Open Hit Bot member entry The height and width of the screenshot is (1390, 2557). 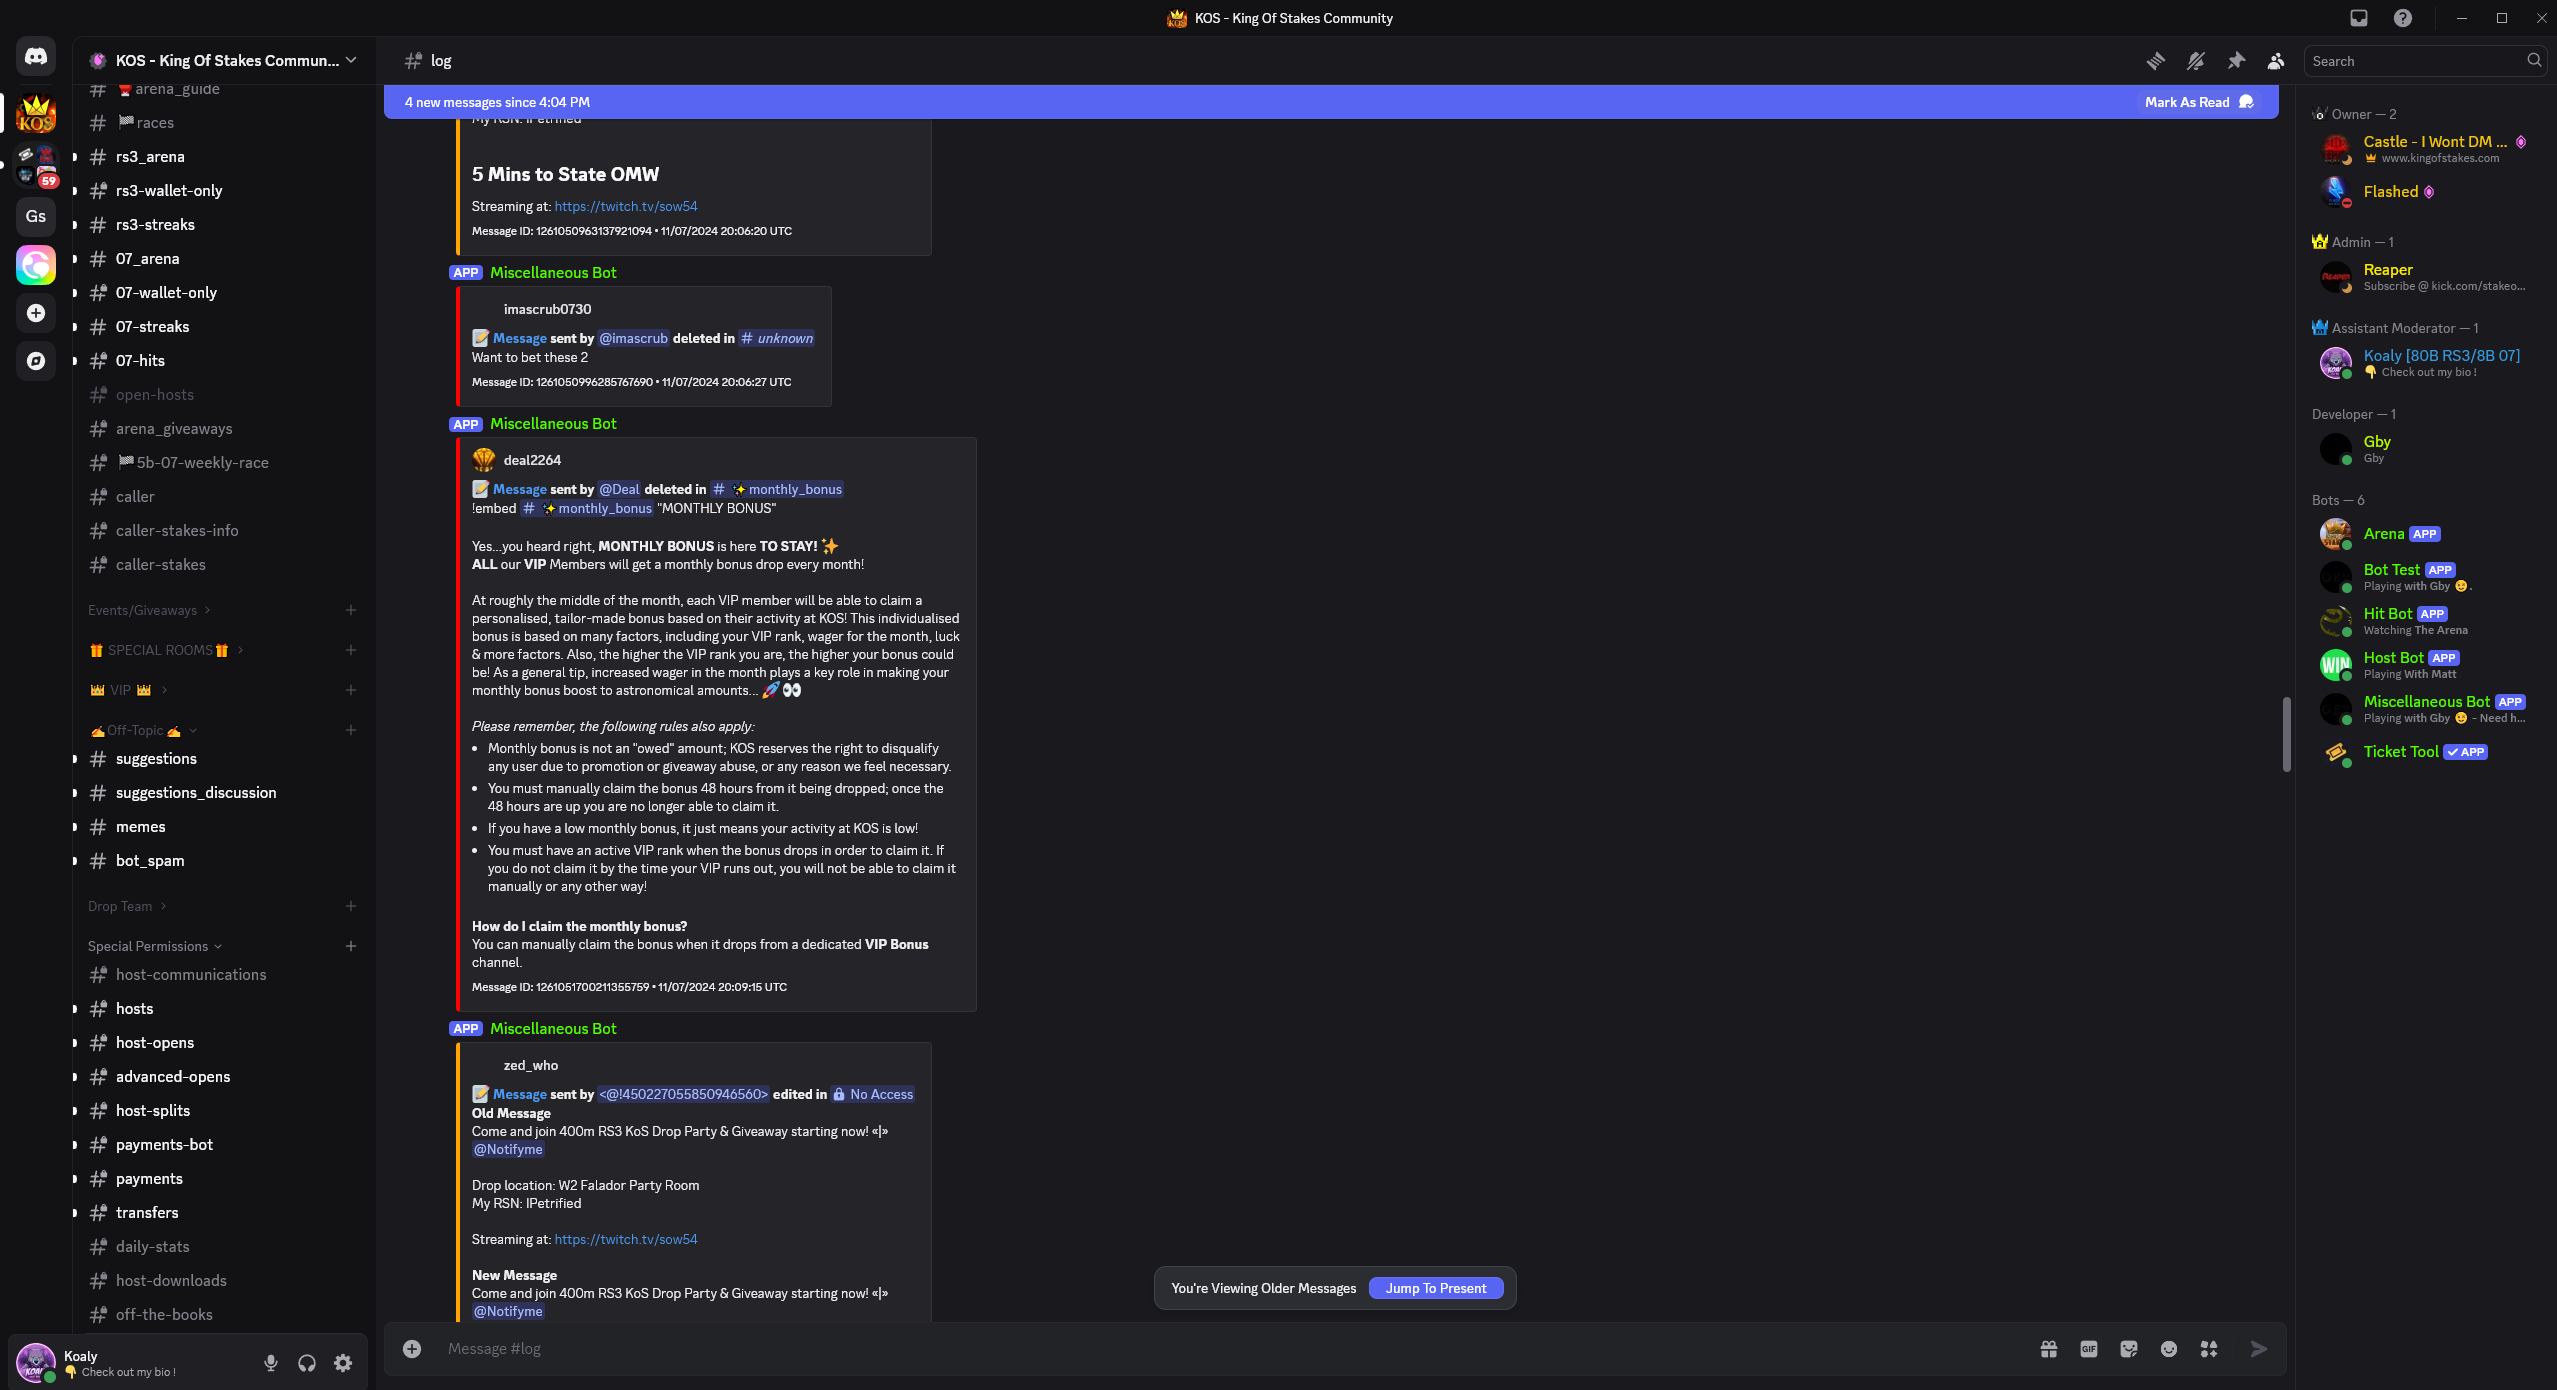pyautogui.click(x=2425, y=621)
